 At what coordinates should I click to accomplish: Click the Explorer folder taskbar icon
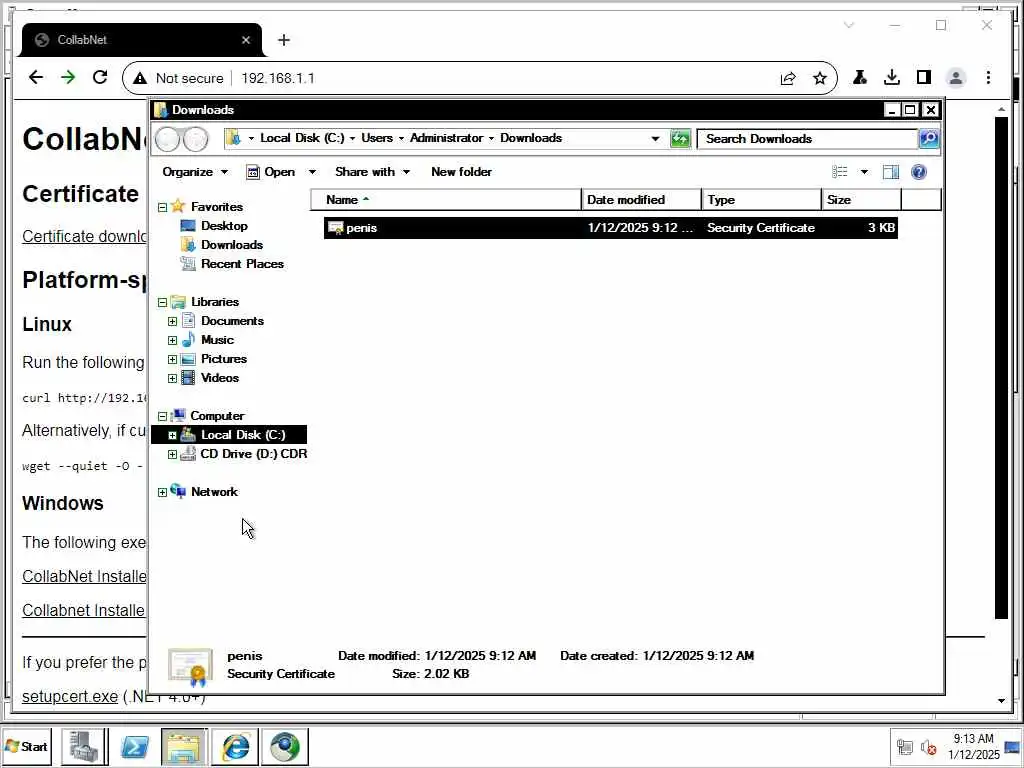click(x=184, y=746)
